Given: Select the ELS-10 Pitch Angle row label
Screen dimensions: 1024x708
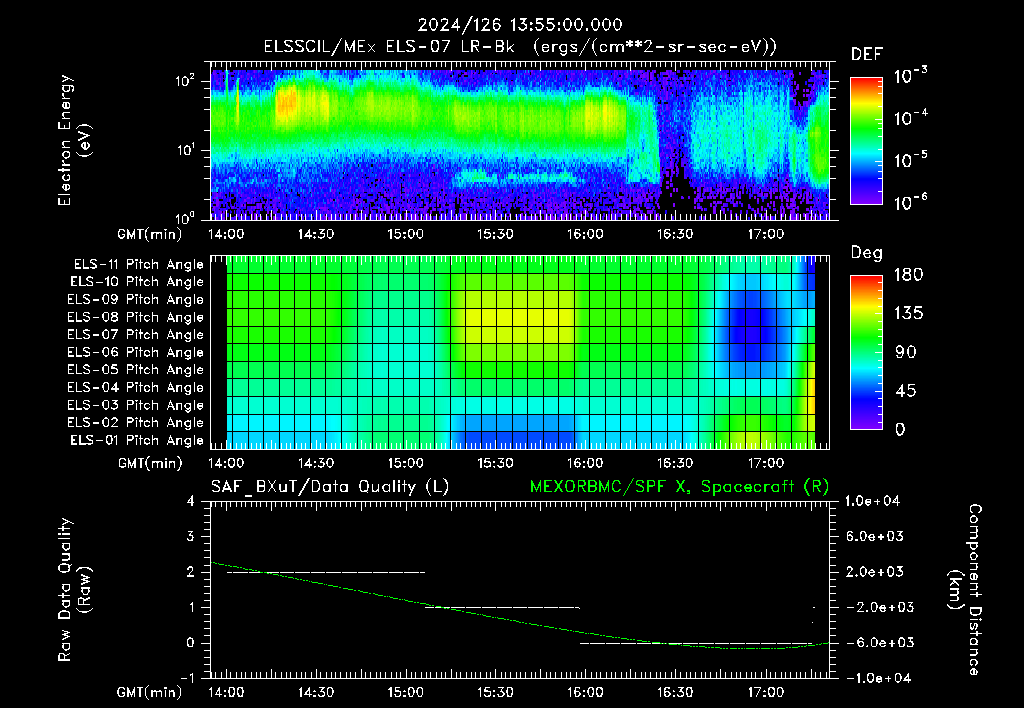Looking at the screenshot, I should pyautogui.click(x=137, y=282).
